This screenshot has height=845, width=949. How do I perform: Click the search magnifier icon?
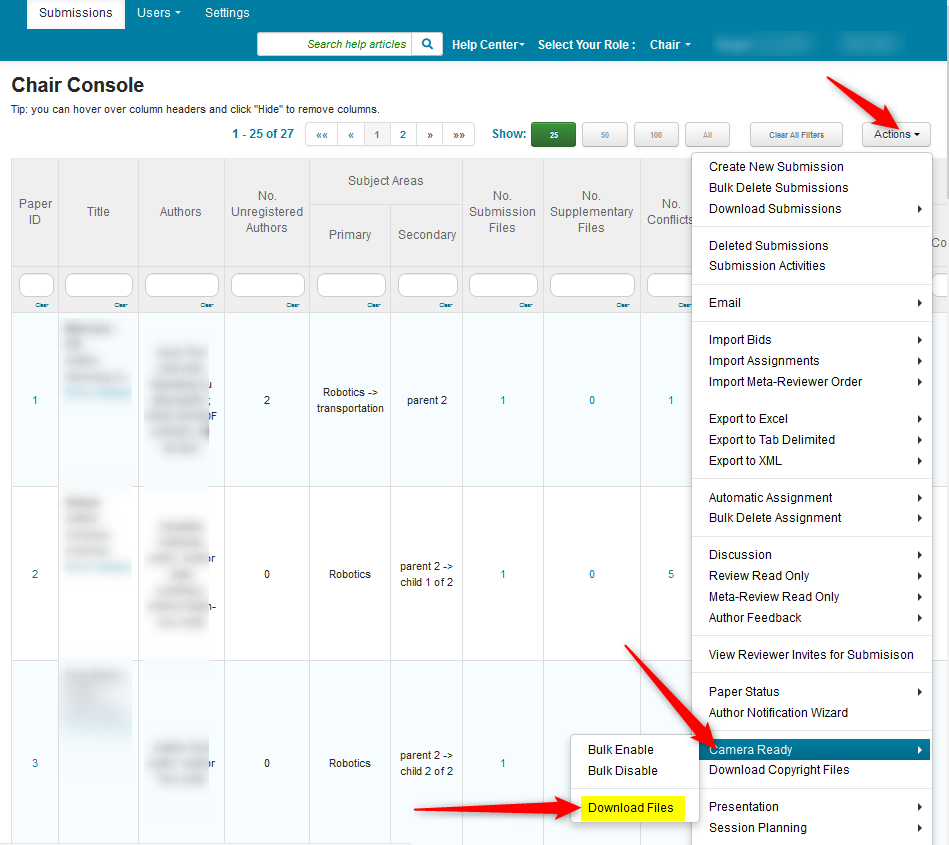click(427, 44)
